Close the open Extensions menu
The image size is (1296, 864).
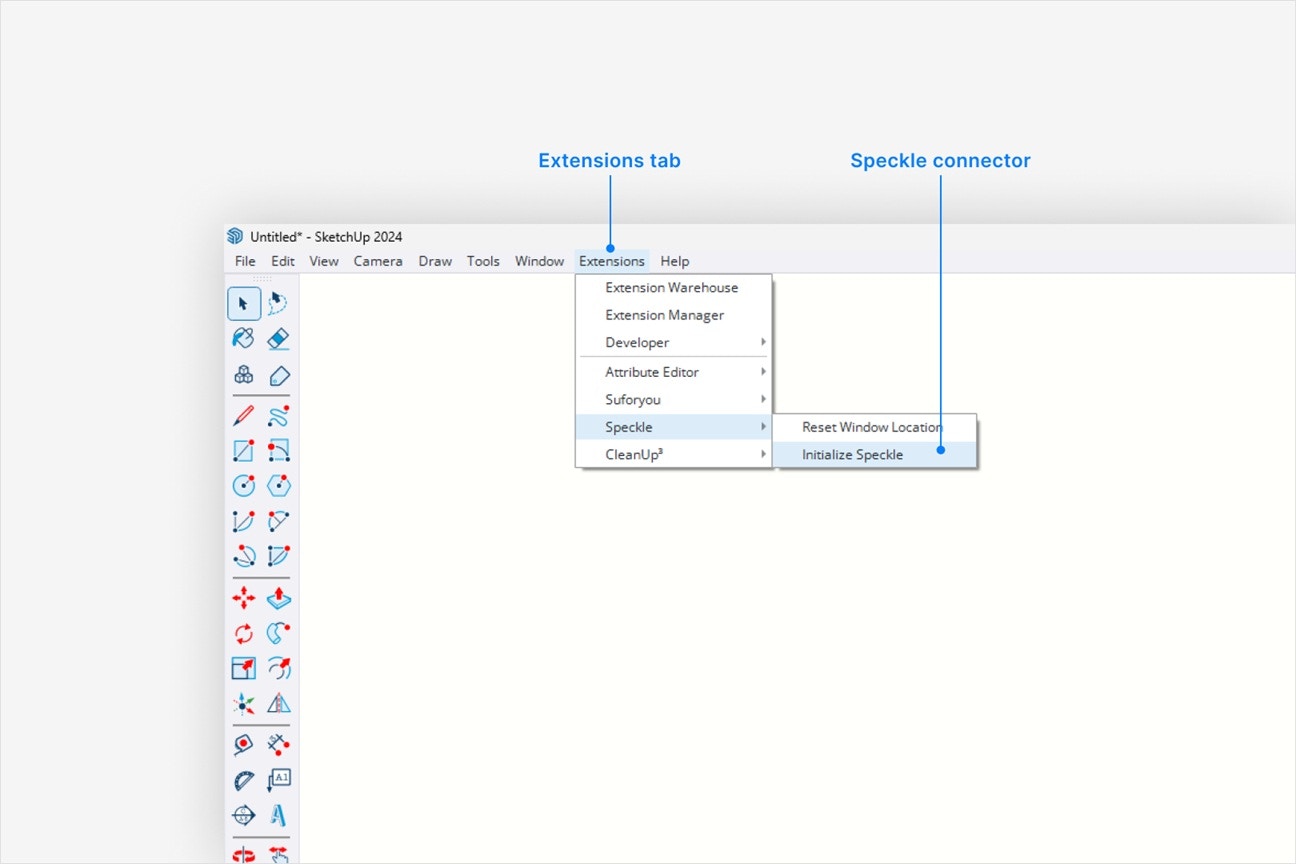point(612,261)
